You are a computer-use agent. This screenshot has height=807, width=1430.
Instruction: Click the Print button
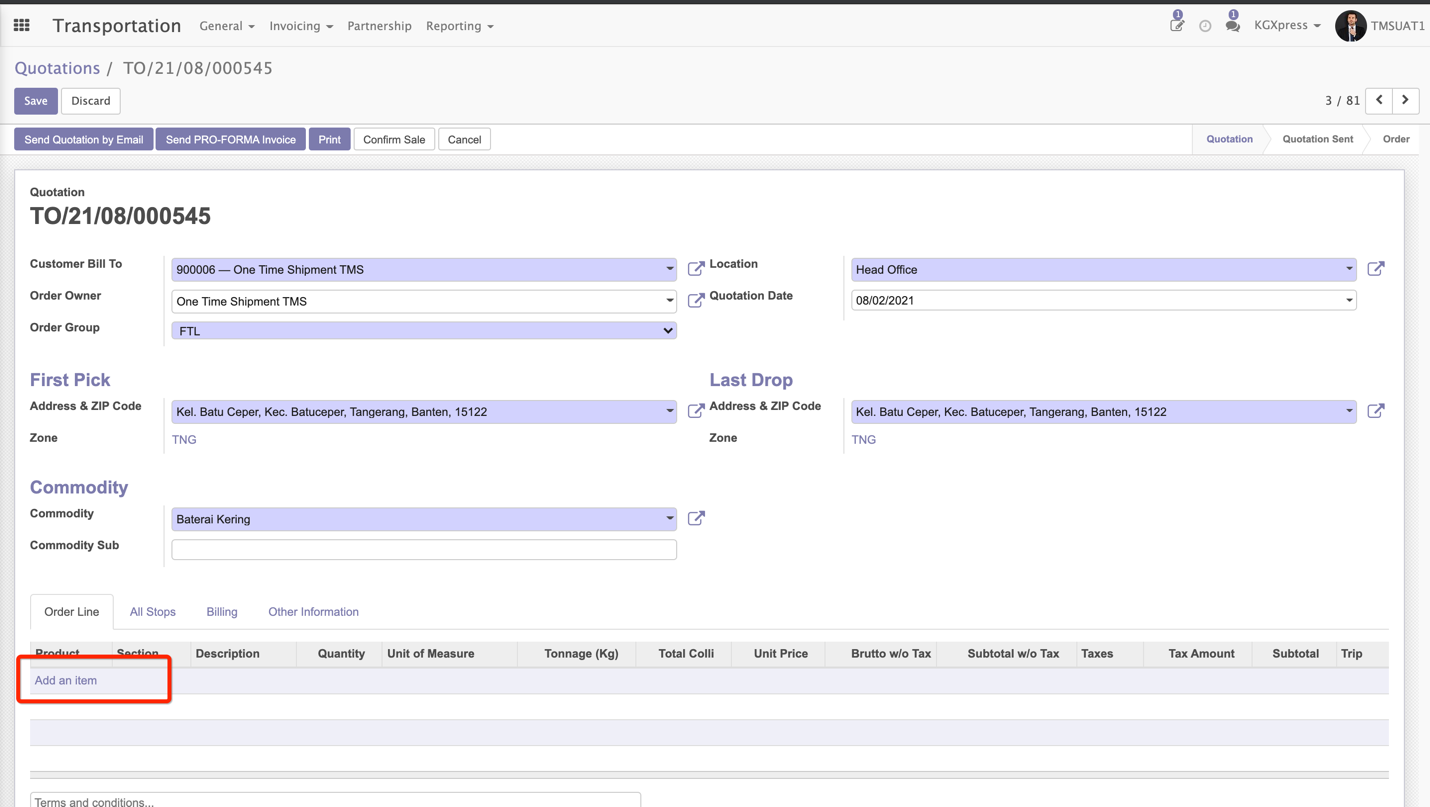330,140
